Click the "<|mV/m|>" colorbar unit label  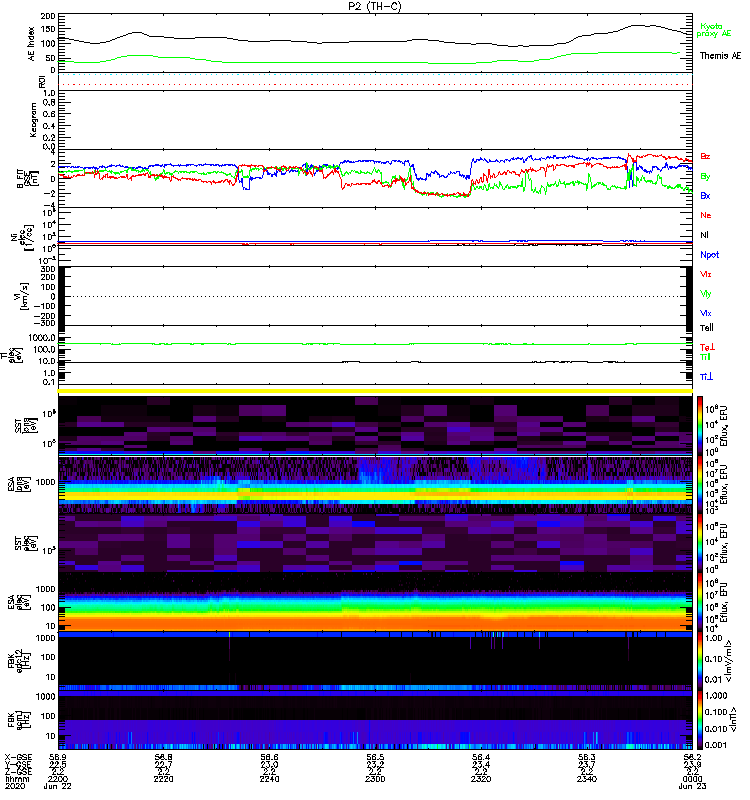730,662
